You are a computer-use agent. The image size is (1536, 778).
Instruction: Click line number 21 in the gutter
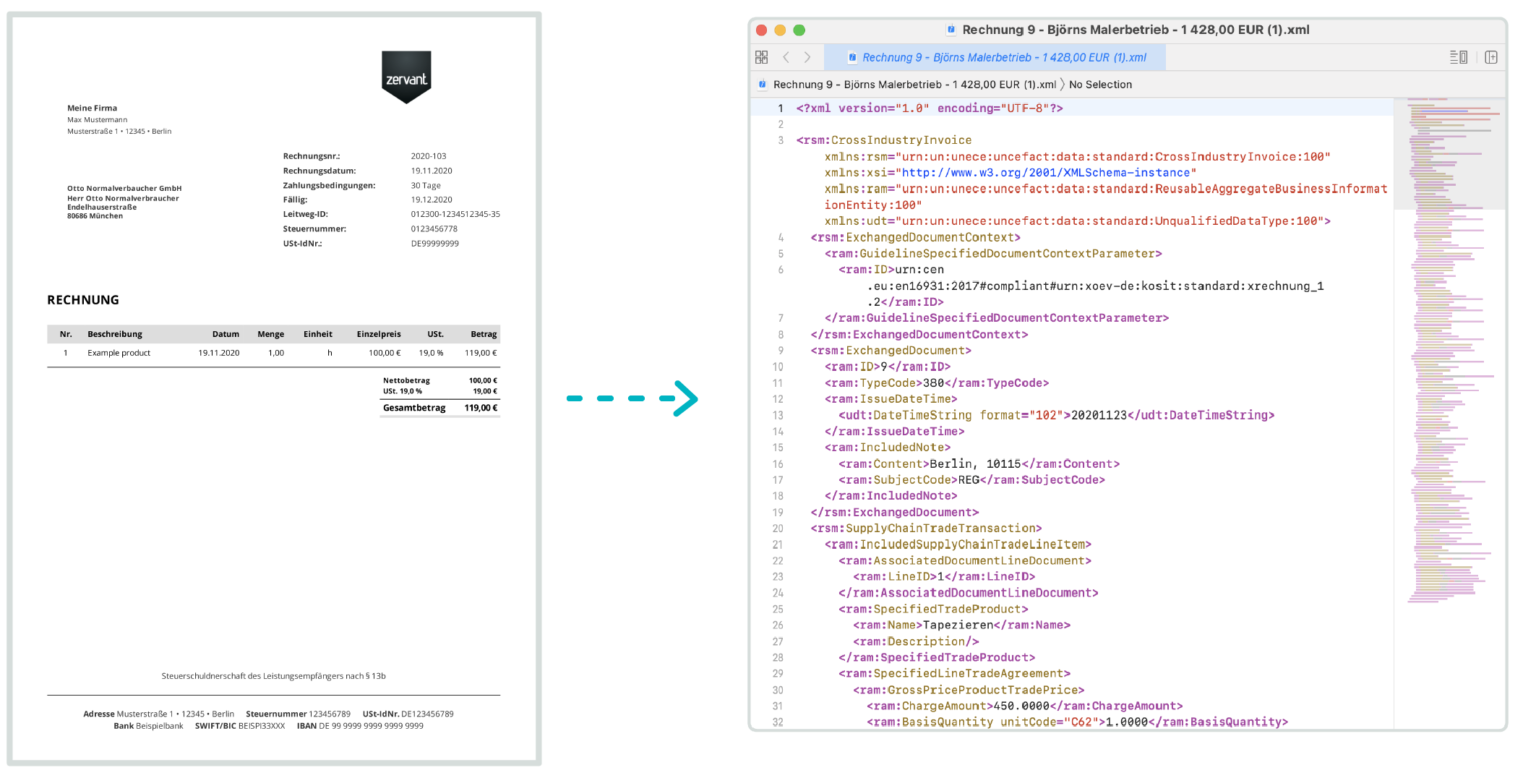click(778, 544)
